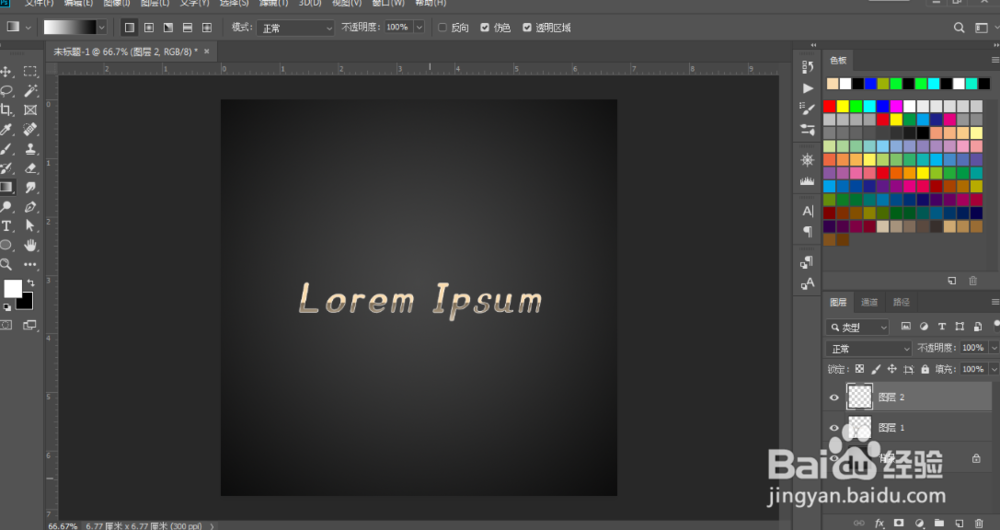Select the Eyedropper tool
This screenshot has width=1000, height=530.
point(6,129)
